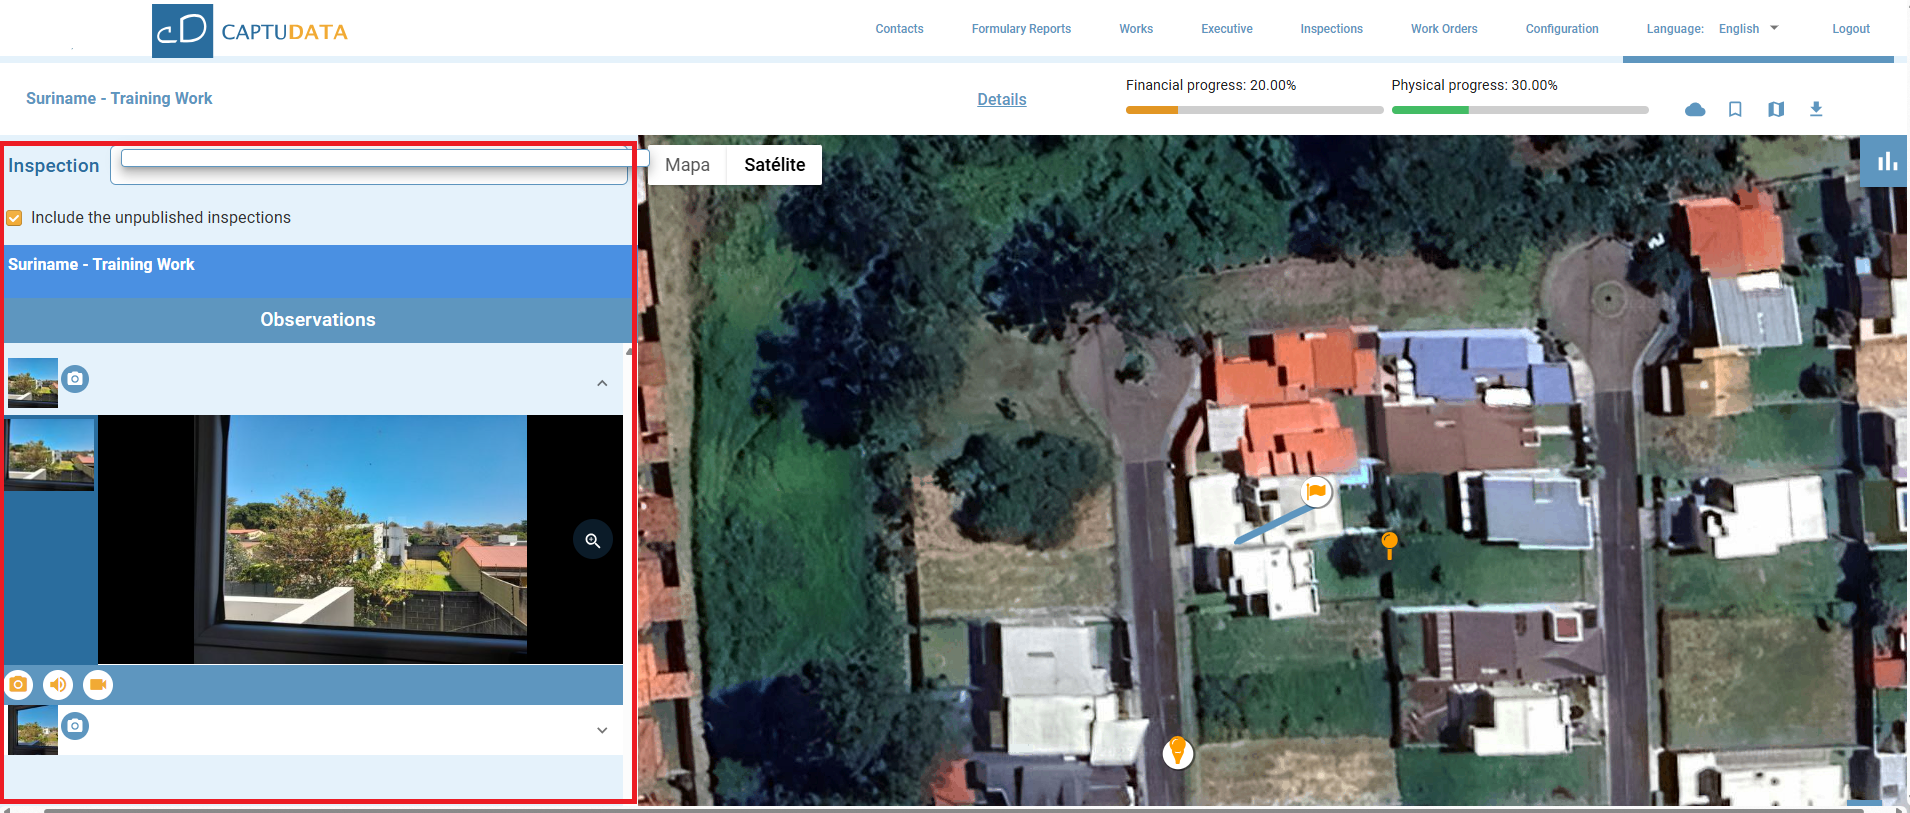The width and height of the screenshot is (1910, 813).
Task: Select the video camera media icon
Action: click(98, 685)
